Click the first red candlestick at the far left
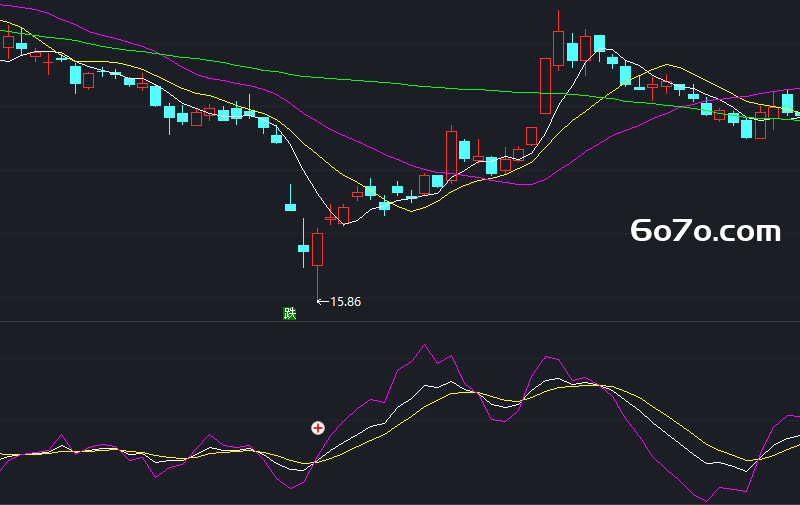 pos(8,42)
